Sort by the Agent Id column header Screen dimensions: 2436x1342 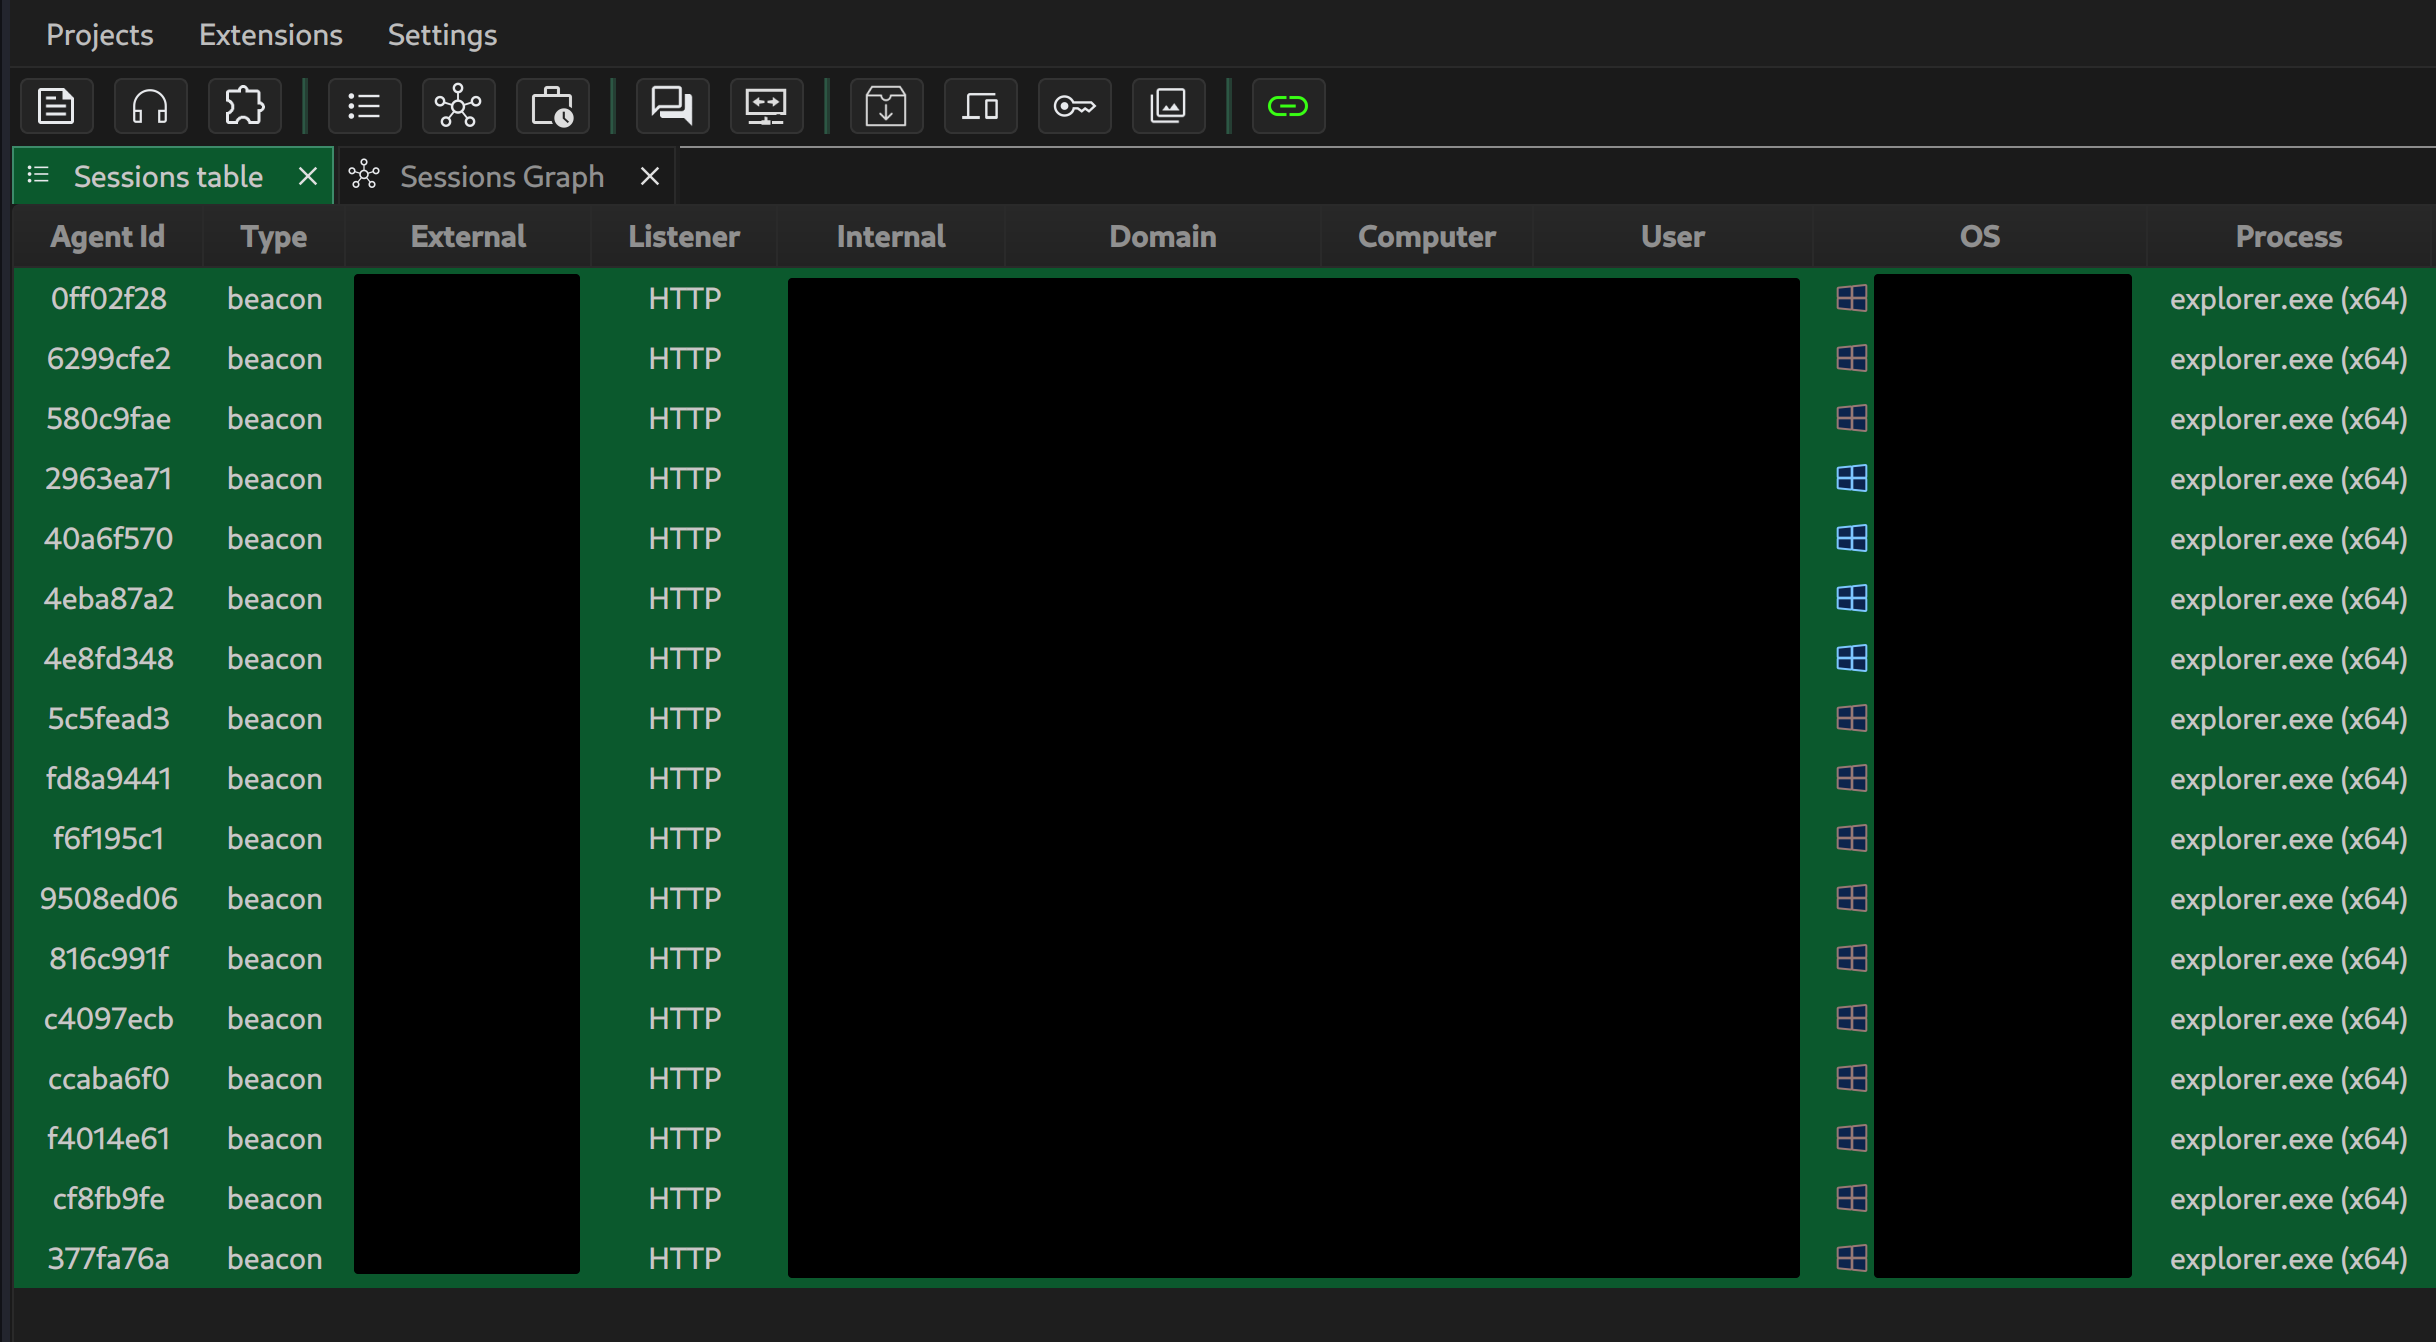coord(107,237)
